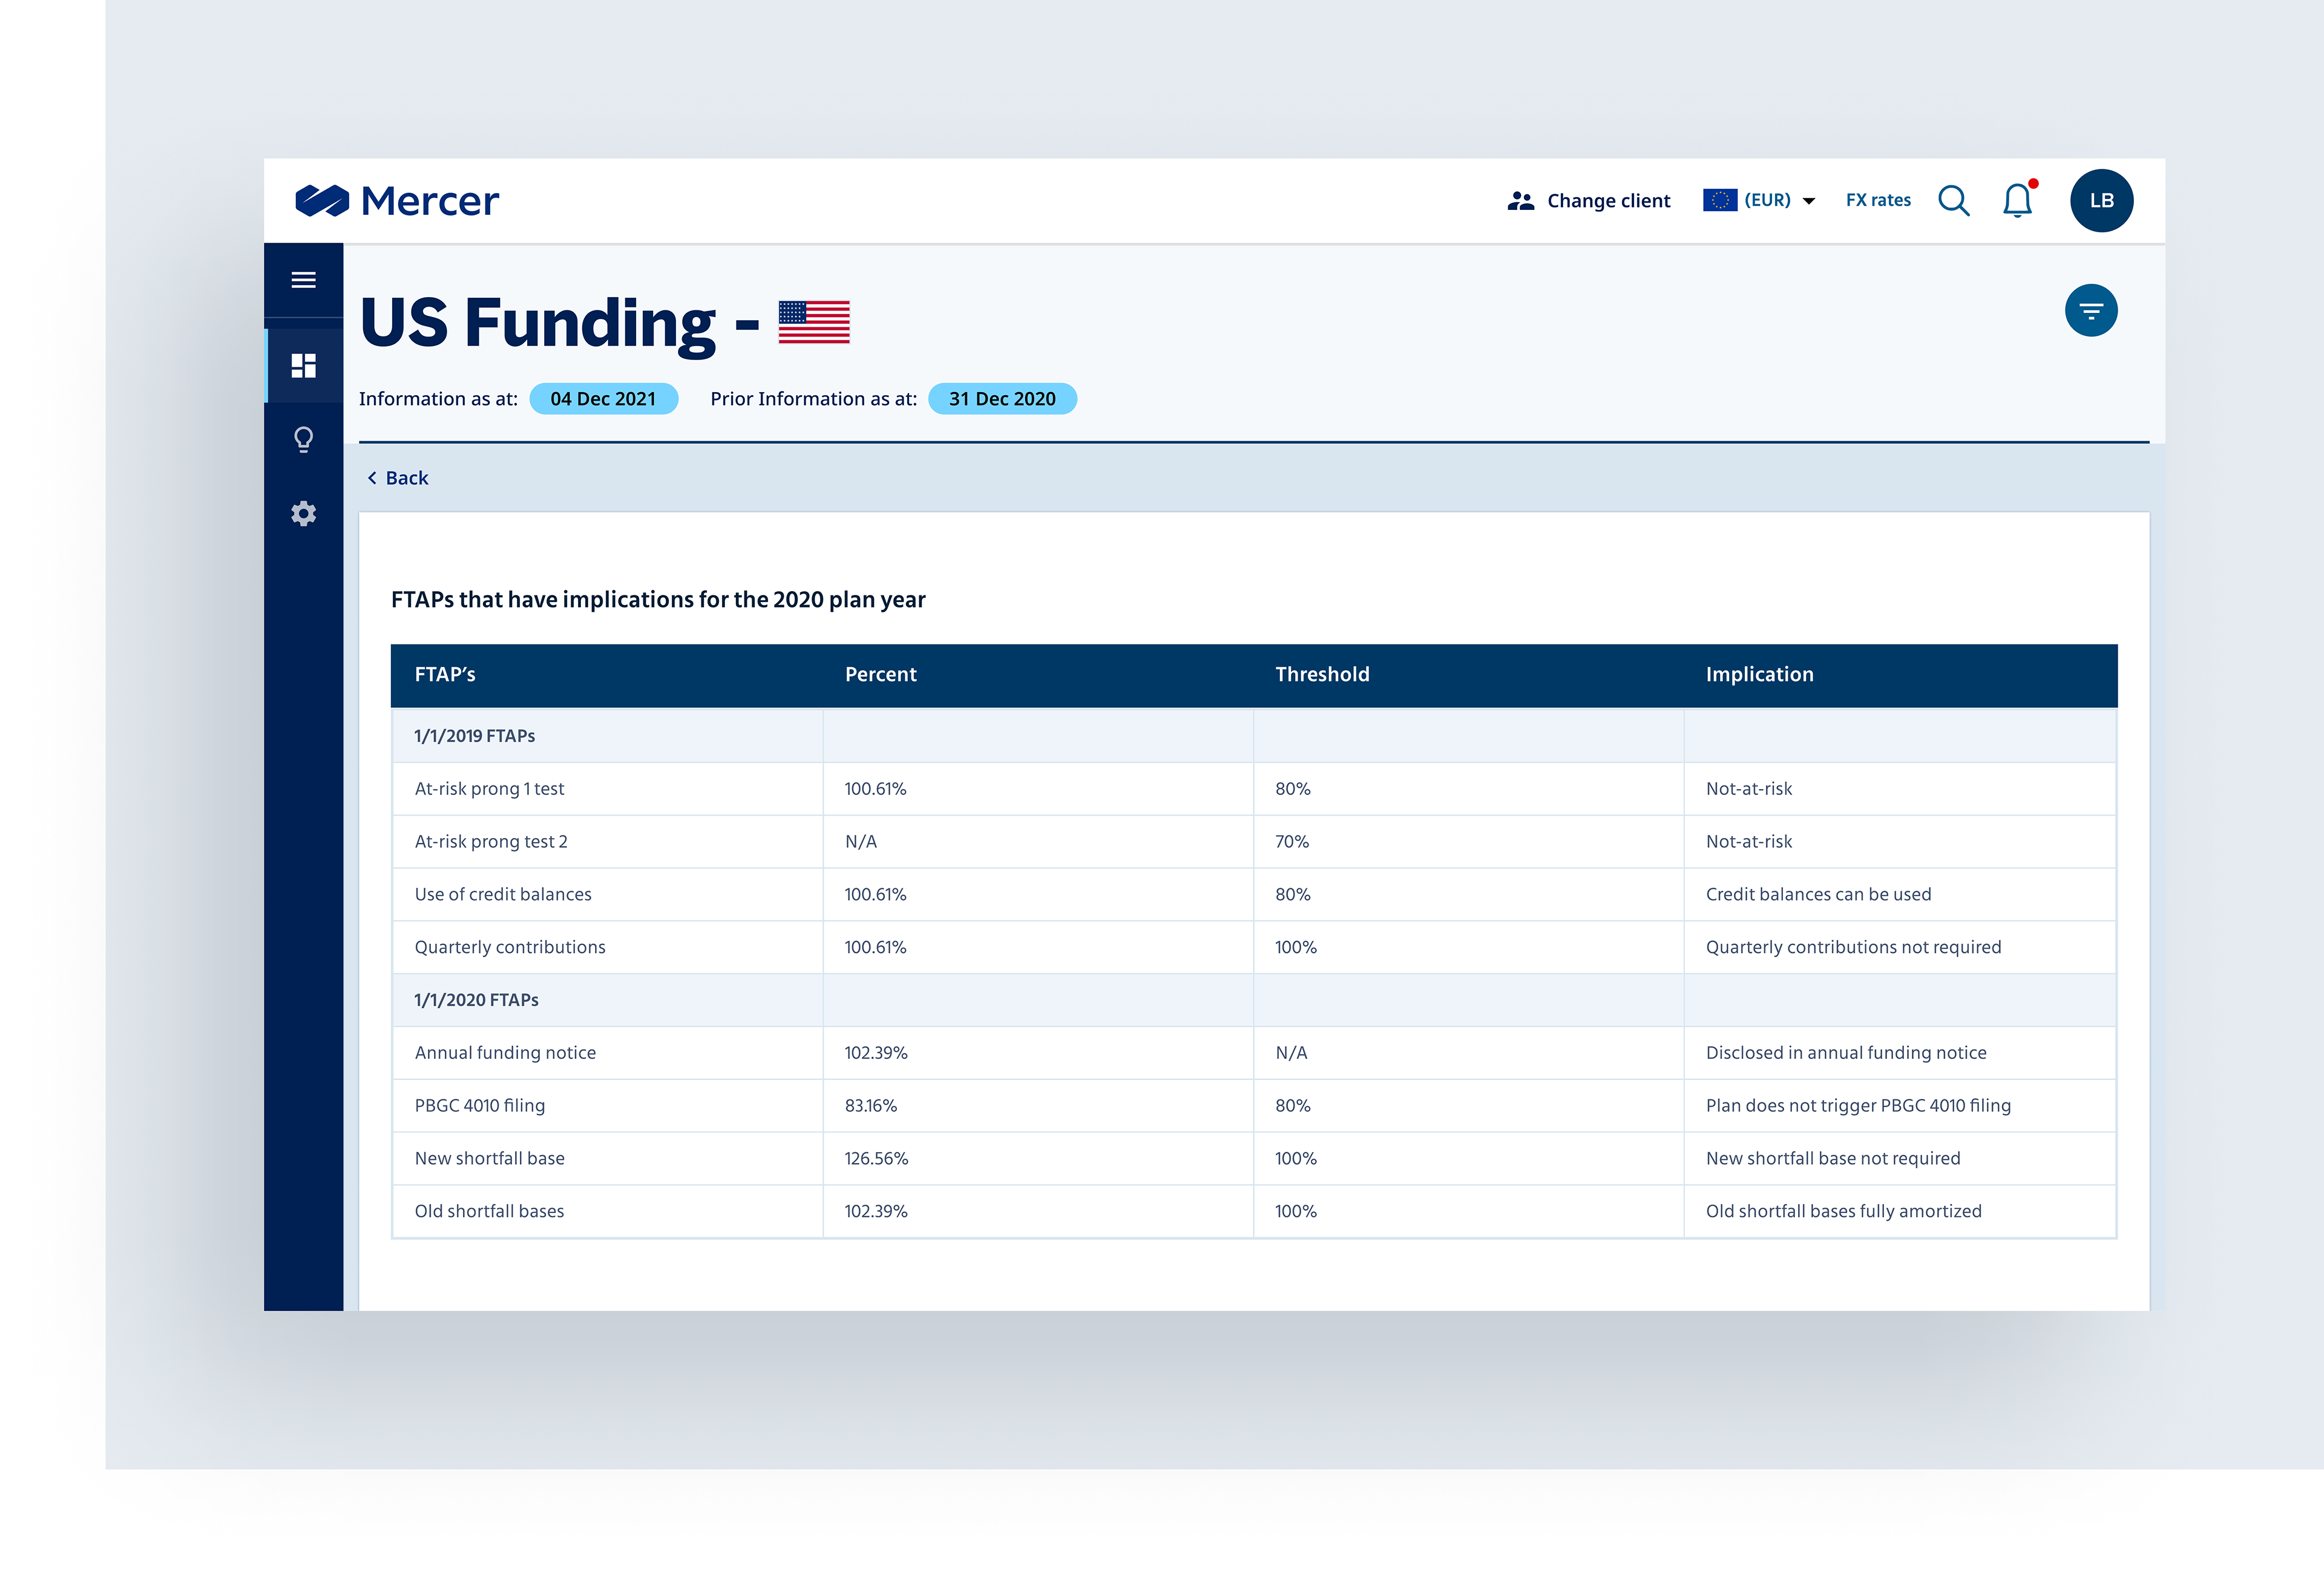
Task: Go Back to previous page
Action: [406, 478]
